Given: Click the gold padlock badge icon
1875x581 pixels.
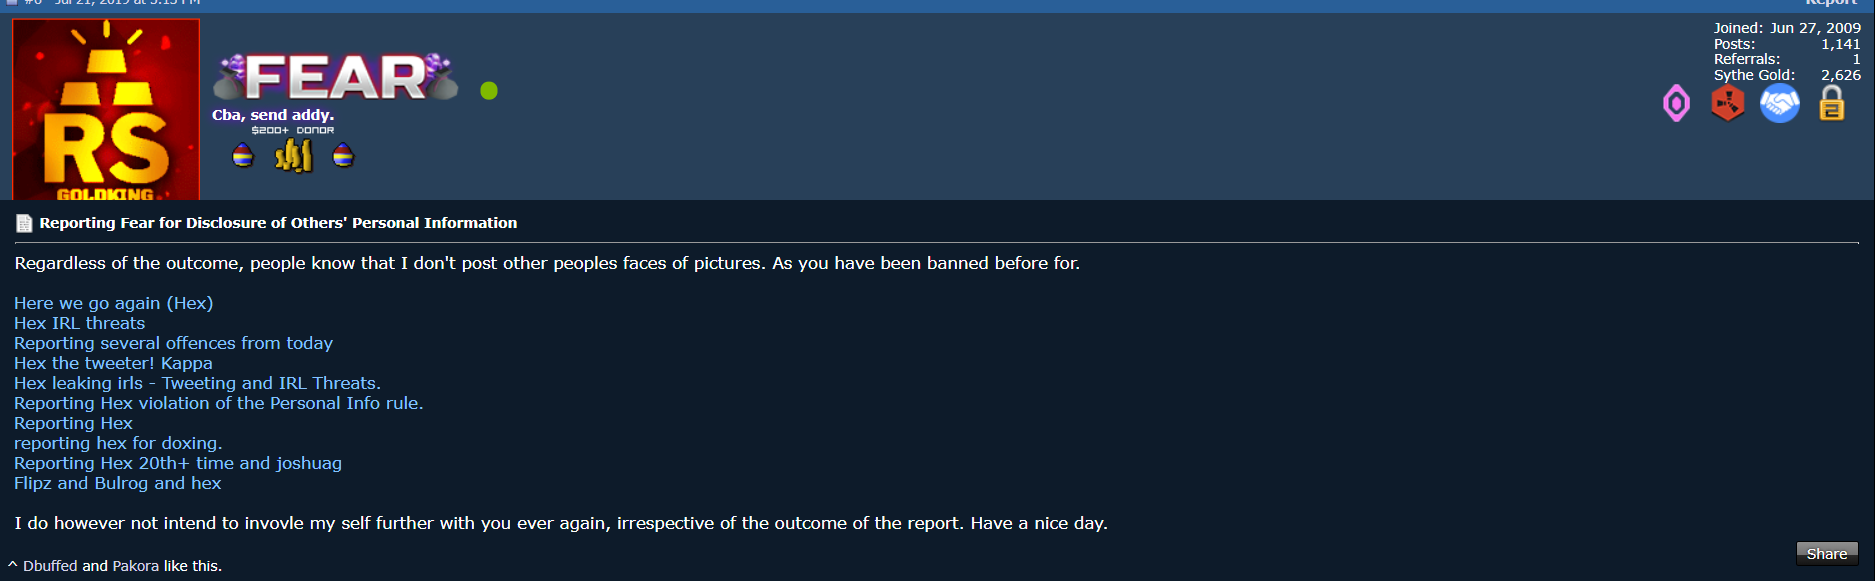Looking at the screenshot, I should pyautogui.click(x=1831, y=103).
